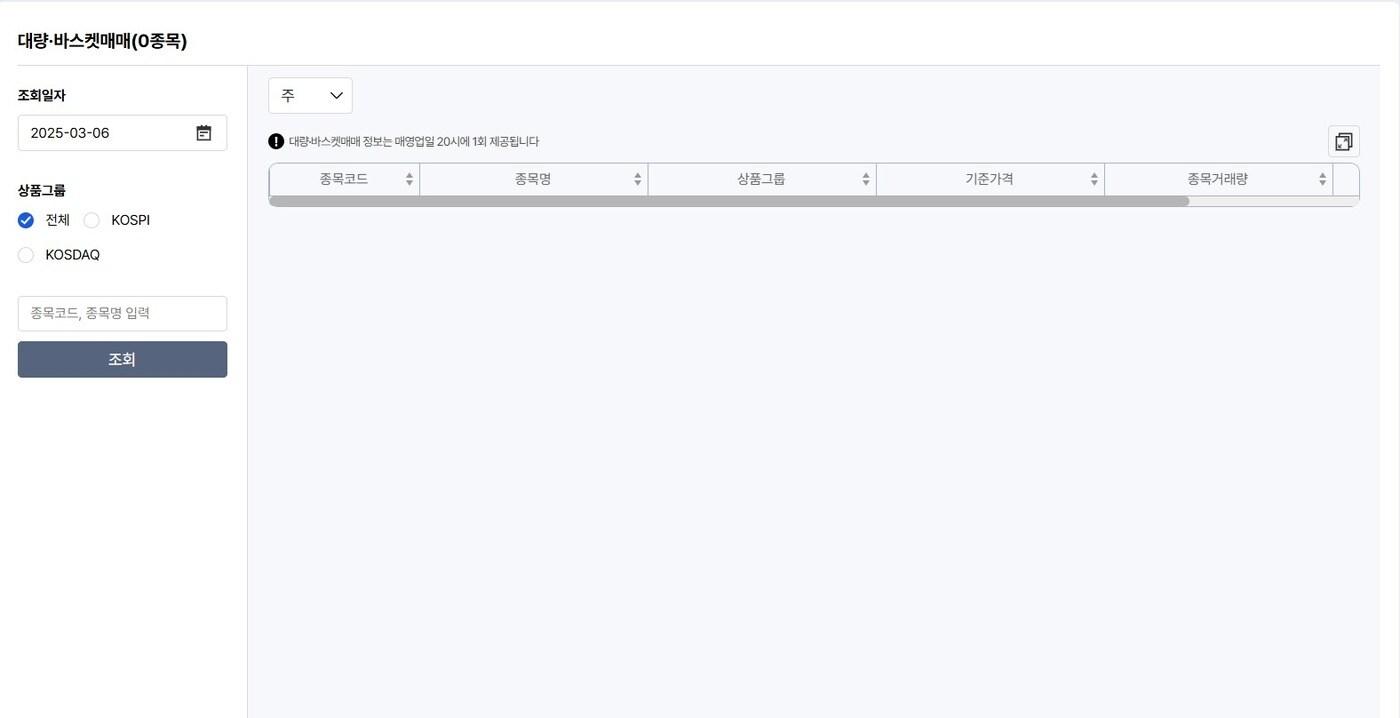
Task: Open the 주 period dropdown
Action: [310, 95]
